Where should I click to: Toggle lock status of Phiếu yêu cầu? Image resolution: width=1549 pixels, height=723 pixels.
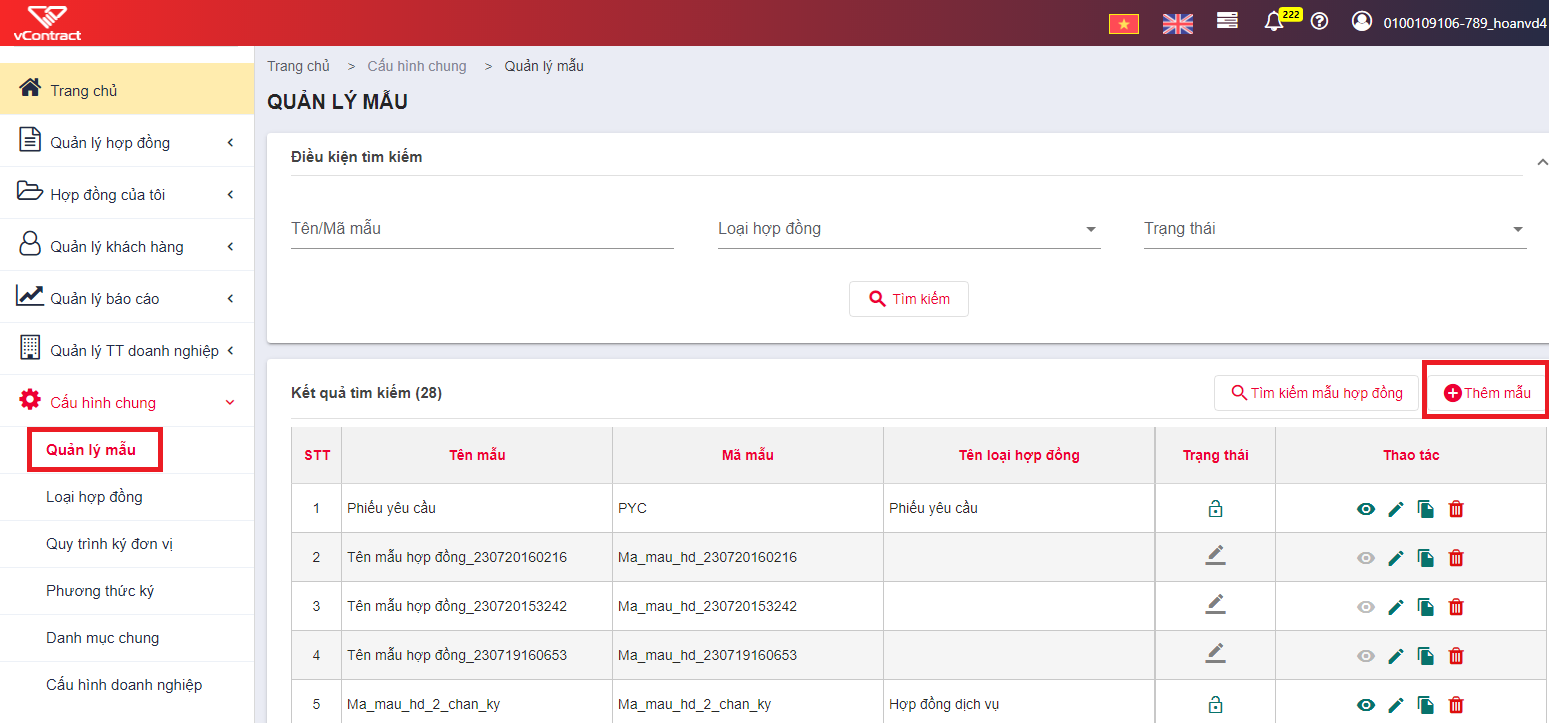(x=1215, y=509)
